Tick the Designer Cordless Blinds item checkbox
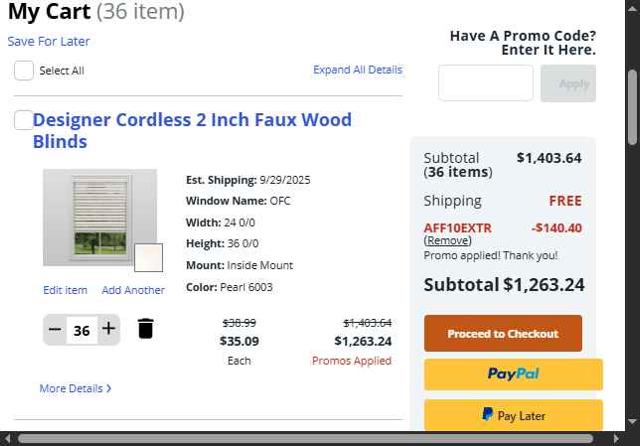The image size is (640, 446). coord(23,120)
